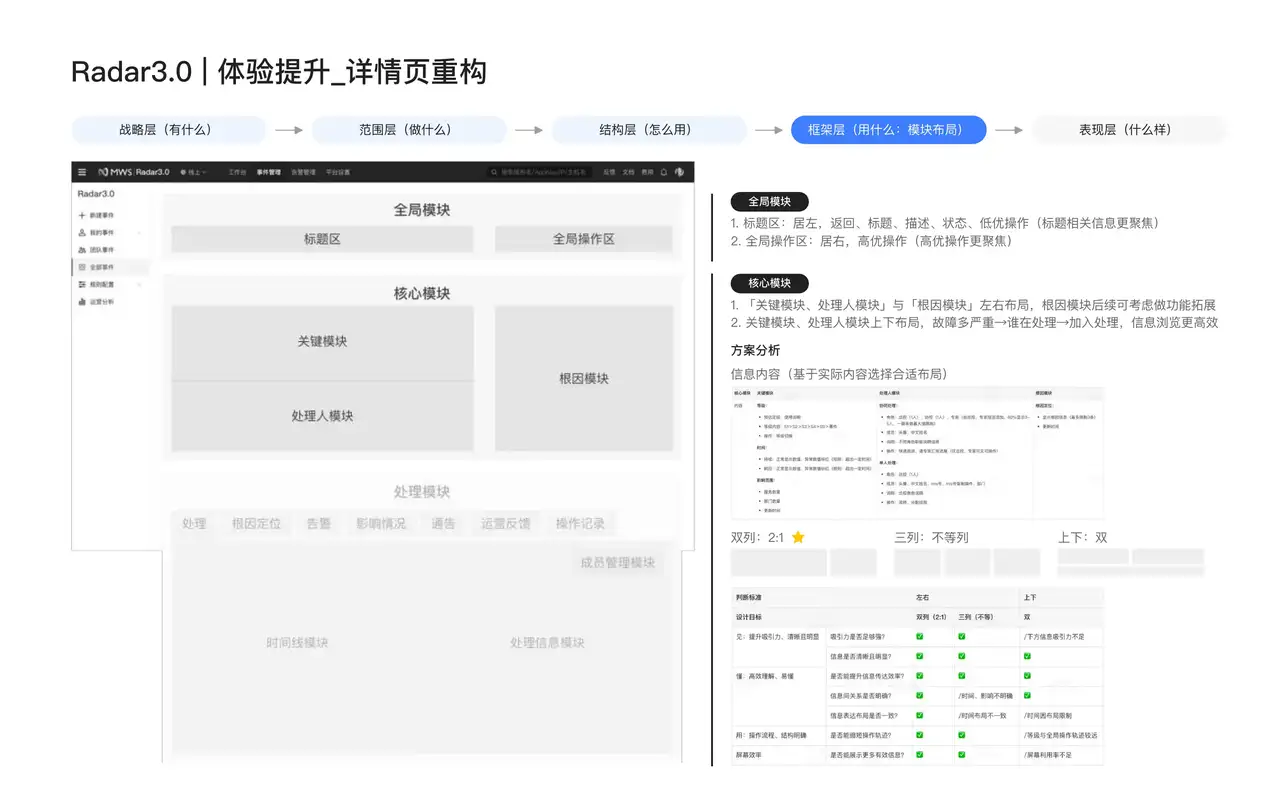Viewport: 1280px width, 800px height.
Task: Click the plus icon for 新建事件
Action: coord(82,215)
